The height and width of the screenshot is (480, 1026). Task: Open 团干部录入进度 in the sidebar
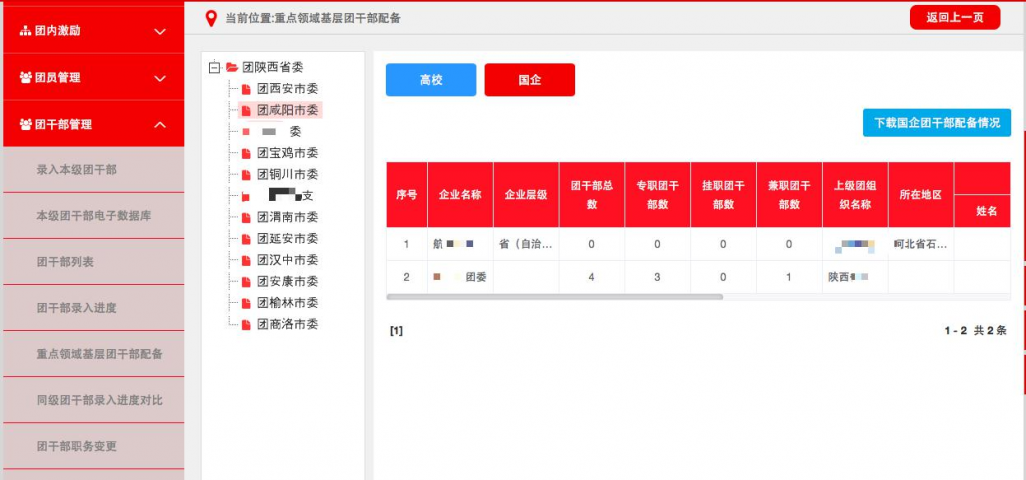click(x=76, y=308)
